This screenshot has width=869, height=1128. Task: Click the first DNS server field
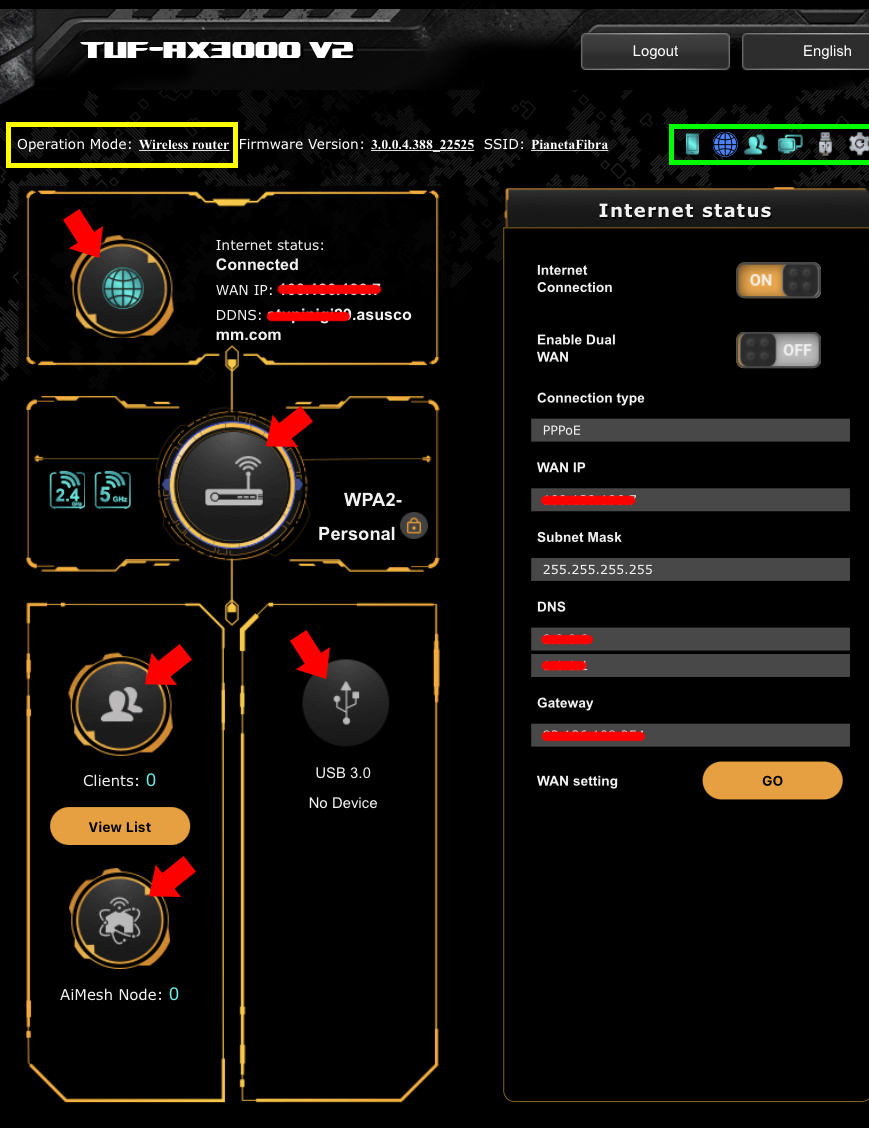(x=691, y=639)
